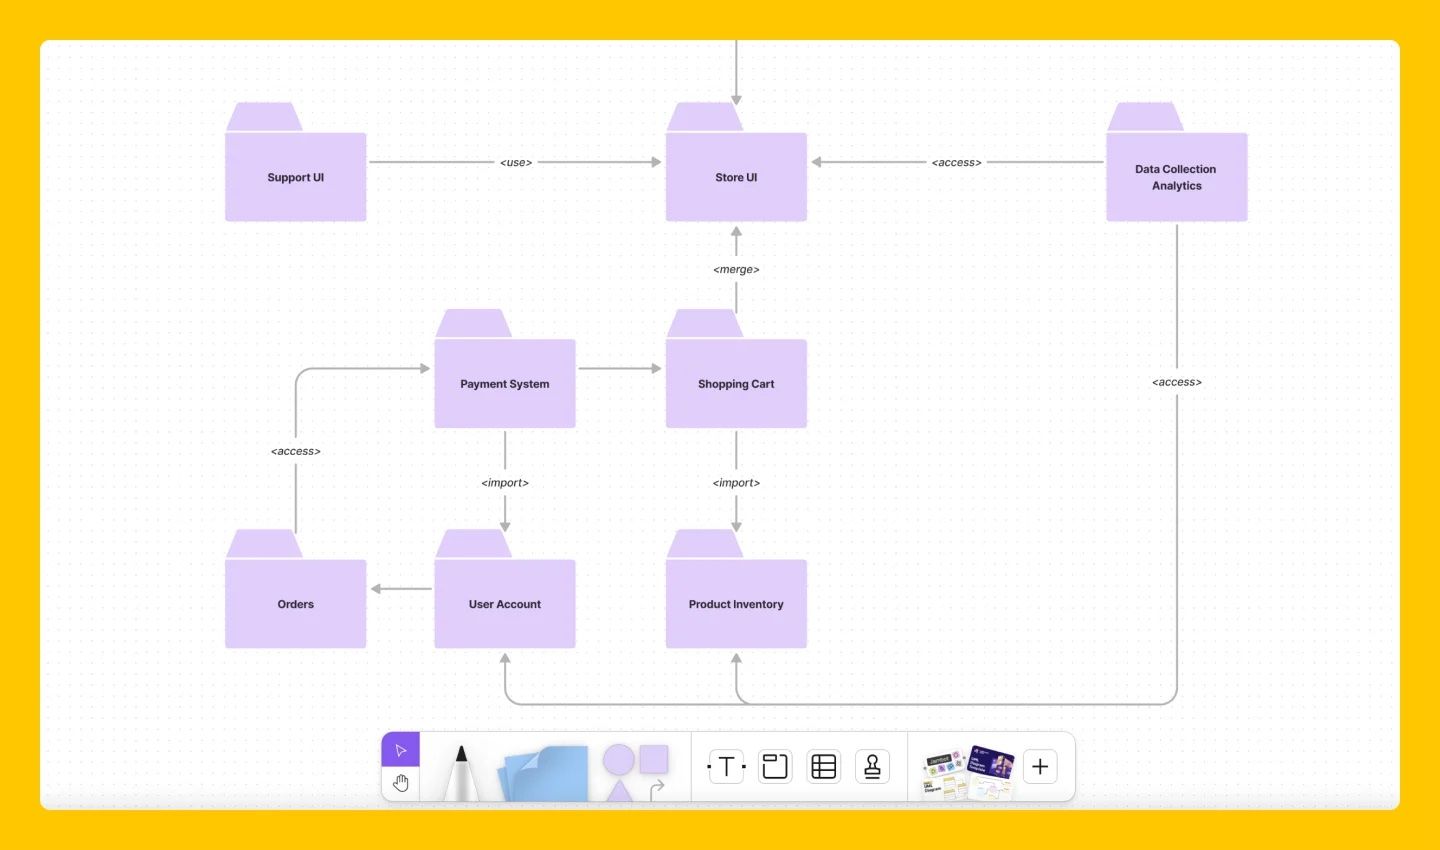Click the plus button for more tools

[1040, 766]
